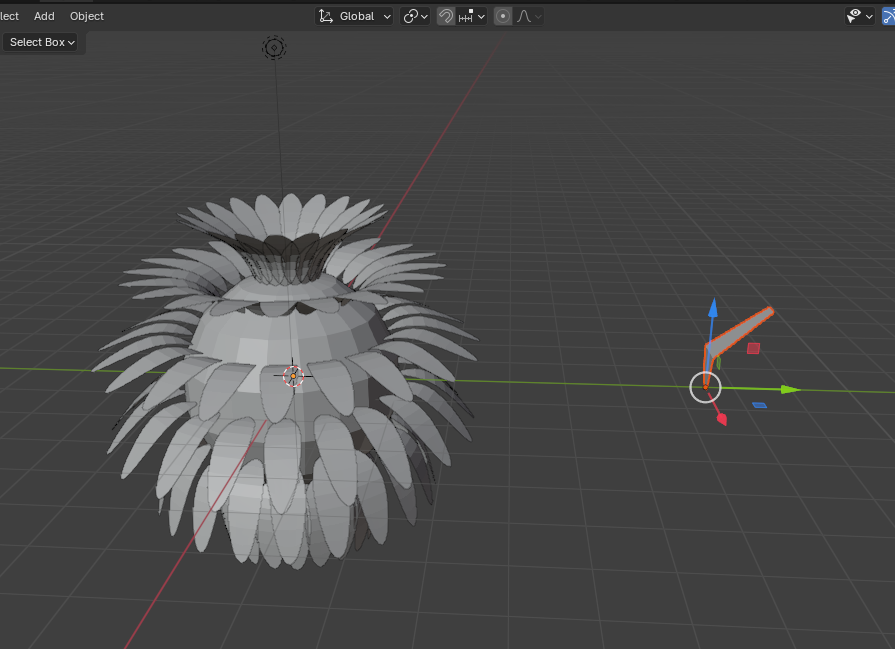Select the orange-outlined petal object
Screen dimensions: 895x649
[745, 329]
